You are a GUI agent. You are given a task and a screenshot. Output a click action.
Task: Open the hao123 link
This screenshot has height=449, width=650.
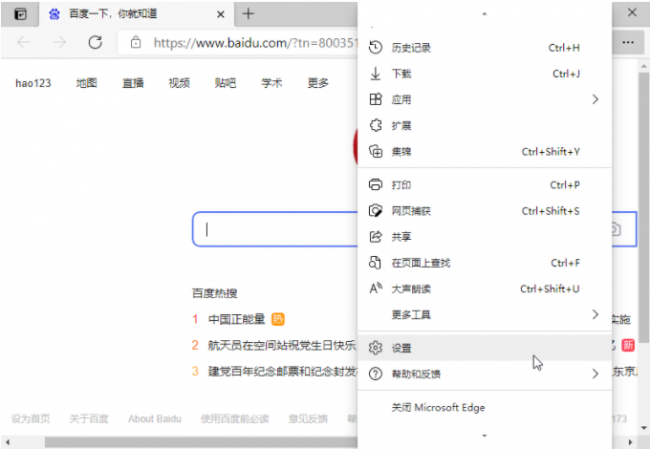[x=33, y=83]
